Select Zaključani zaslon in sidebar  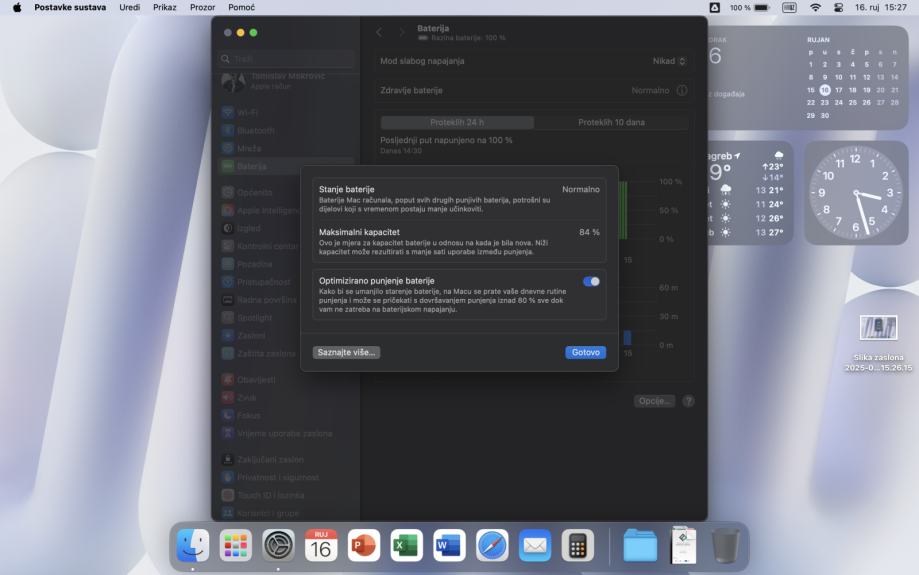click(287, 460)
